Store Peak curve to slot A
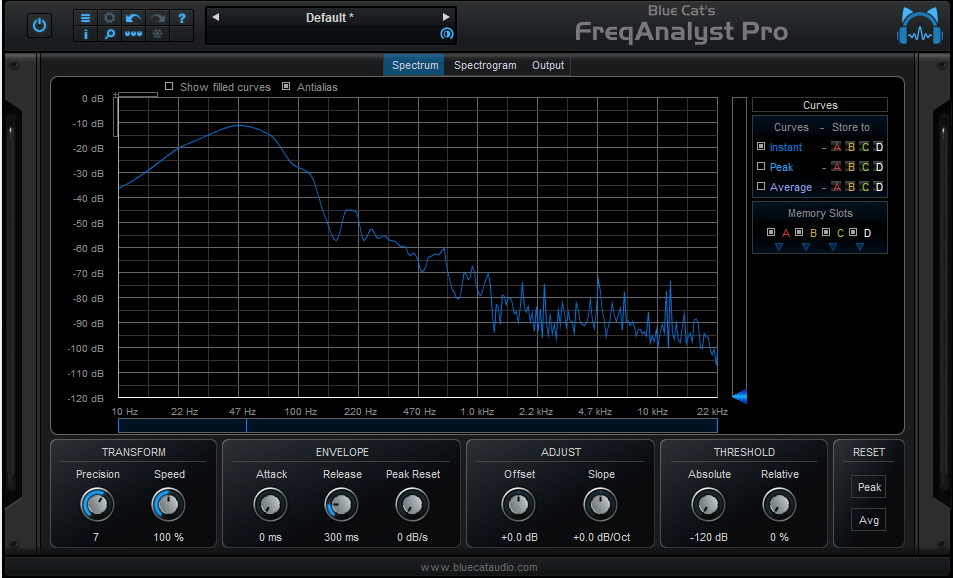This screenshot has width=953, height=578. click(836, 167)
